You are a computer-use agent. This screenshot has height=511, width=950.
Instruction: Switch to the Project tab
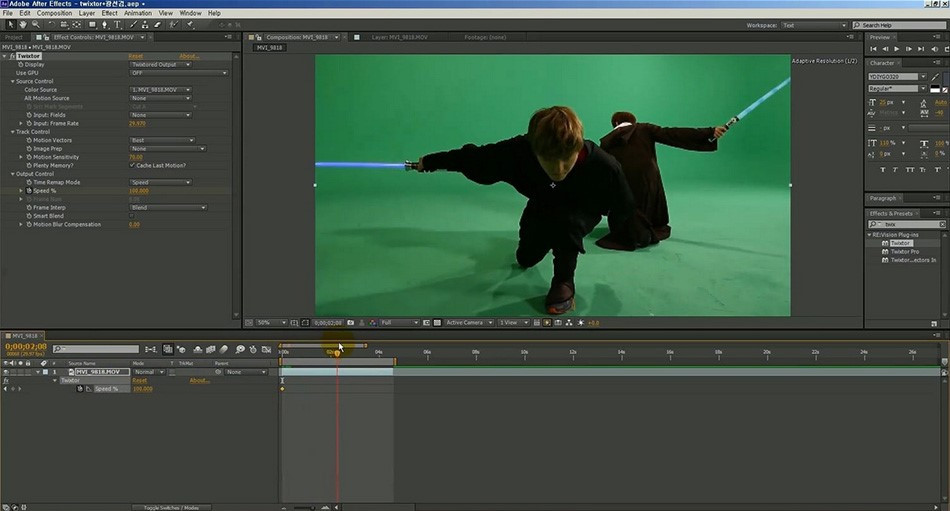pos(13,37)
